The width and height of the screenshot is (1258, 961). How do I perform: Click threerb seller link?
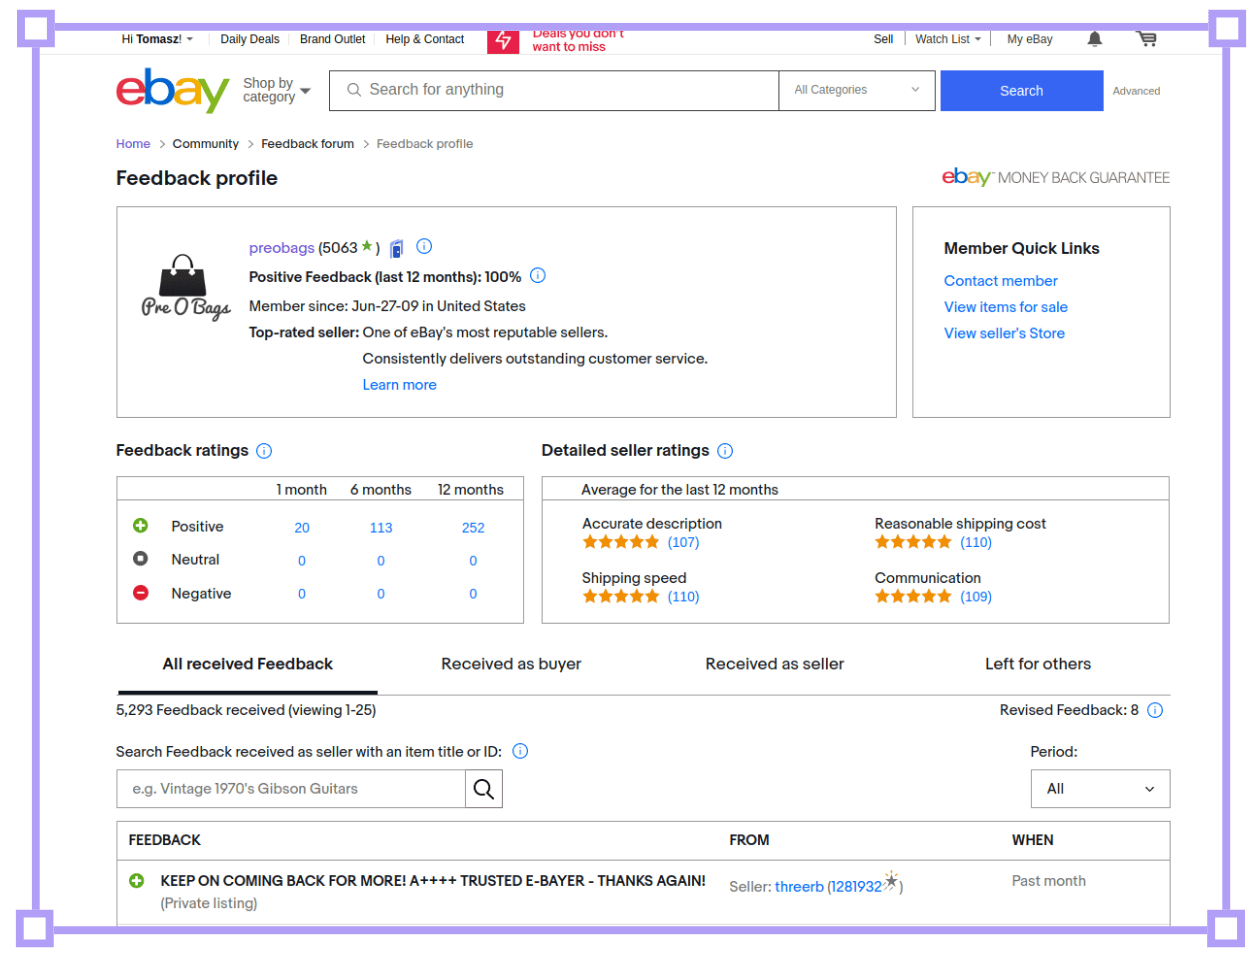[x=799, y=887]
